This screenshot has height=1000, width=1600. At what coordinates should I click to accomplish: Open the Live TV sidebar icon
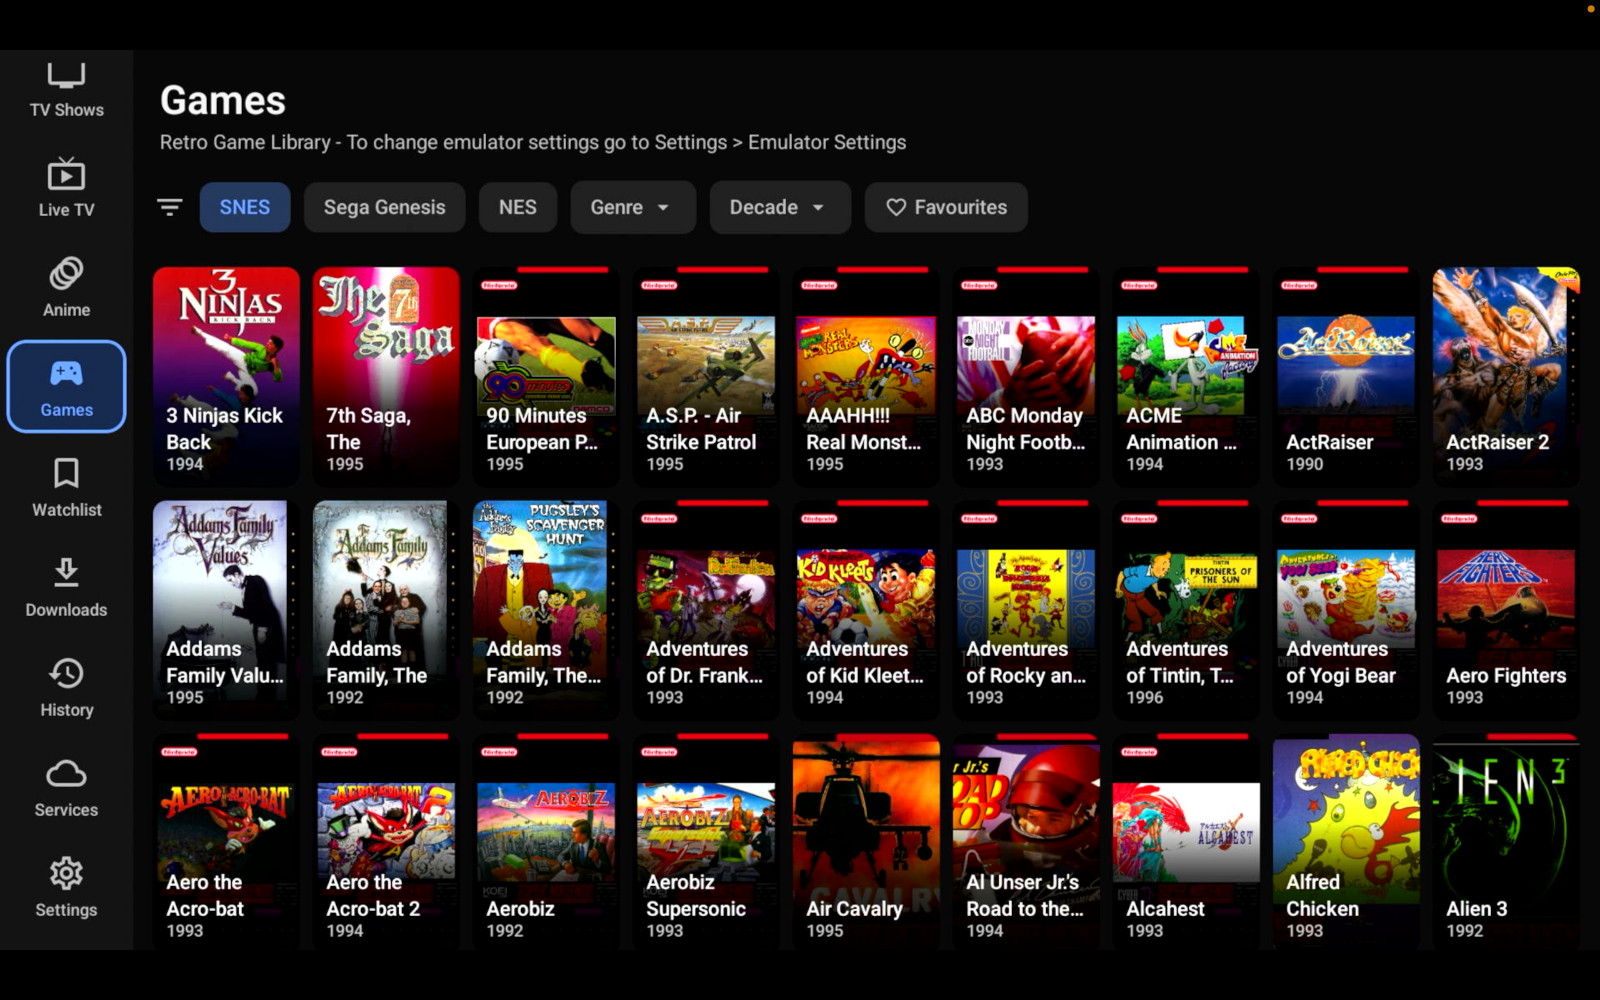(x=66, y=175)
